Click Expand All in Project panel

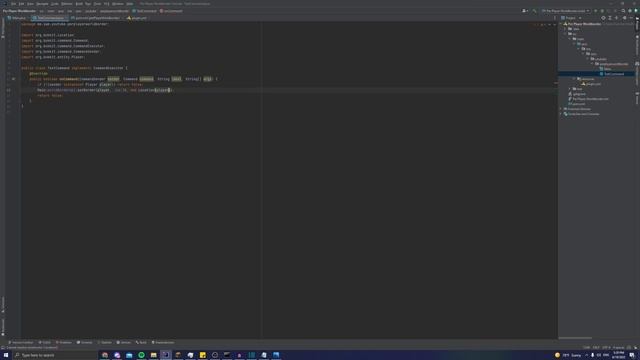[x=610, y=18]
